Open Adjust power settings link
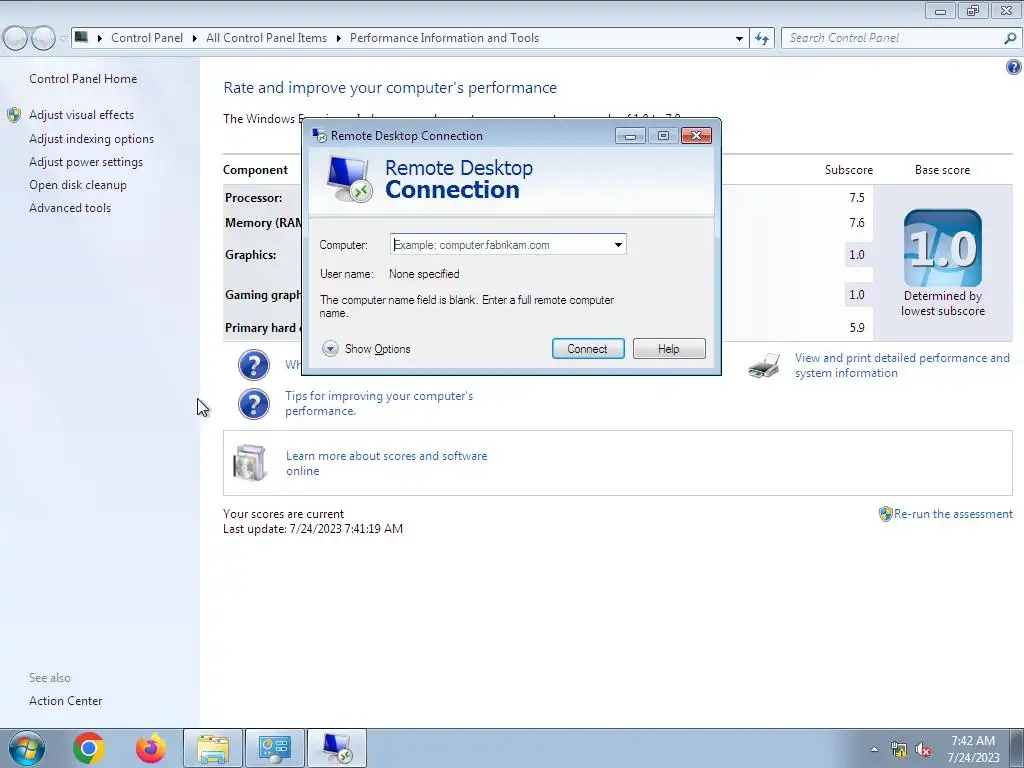The image size is (1024, 768). [x=86, y=162]
